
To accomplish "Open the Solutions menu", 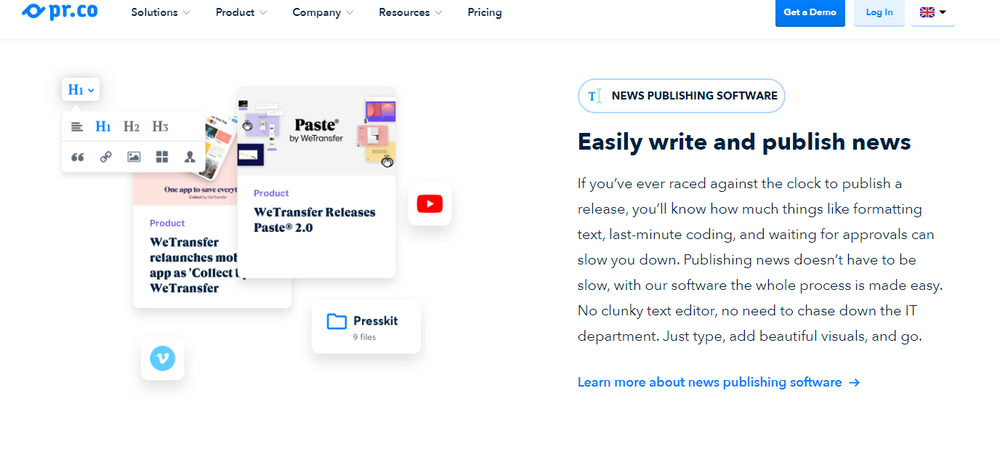I will coord(161,12).
